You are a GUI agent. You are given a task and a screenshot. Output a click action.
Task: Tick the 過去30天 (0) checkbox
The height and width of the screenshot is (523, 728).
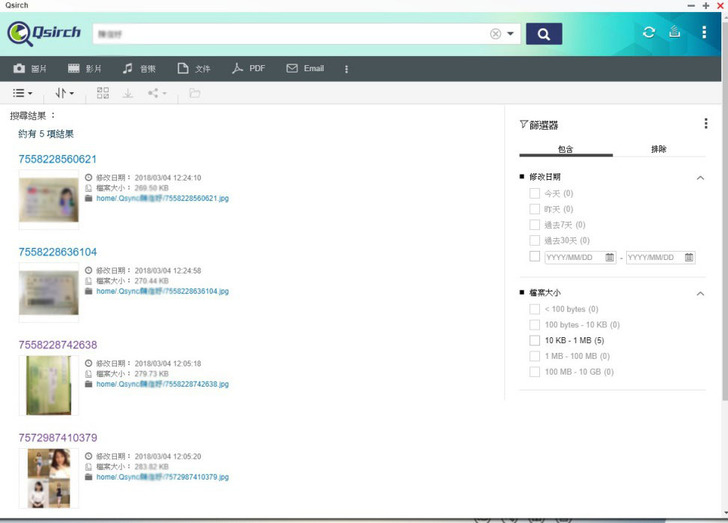(534, 241)
